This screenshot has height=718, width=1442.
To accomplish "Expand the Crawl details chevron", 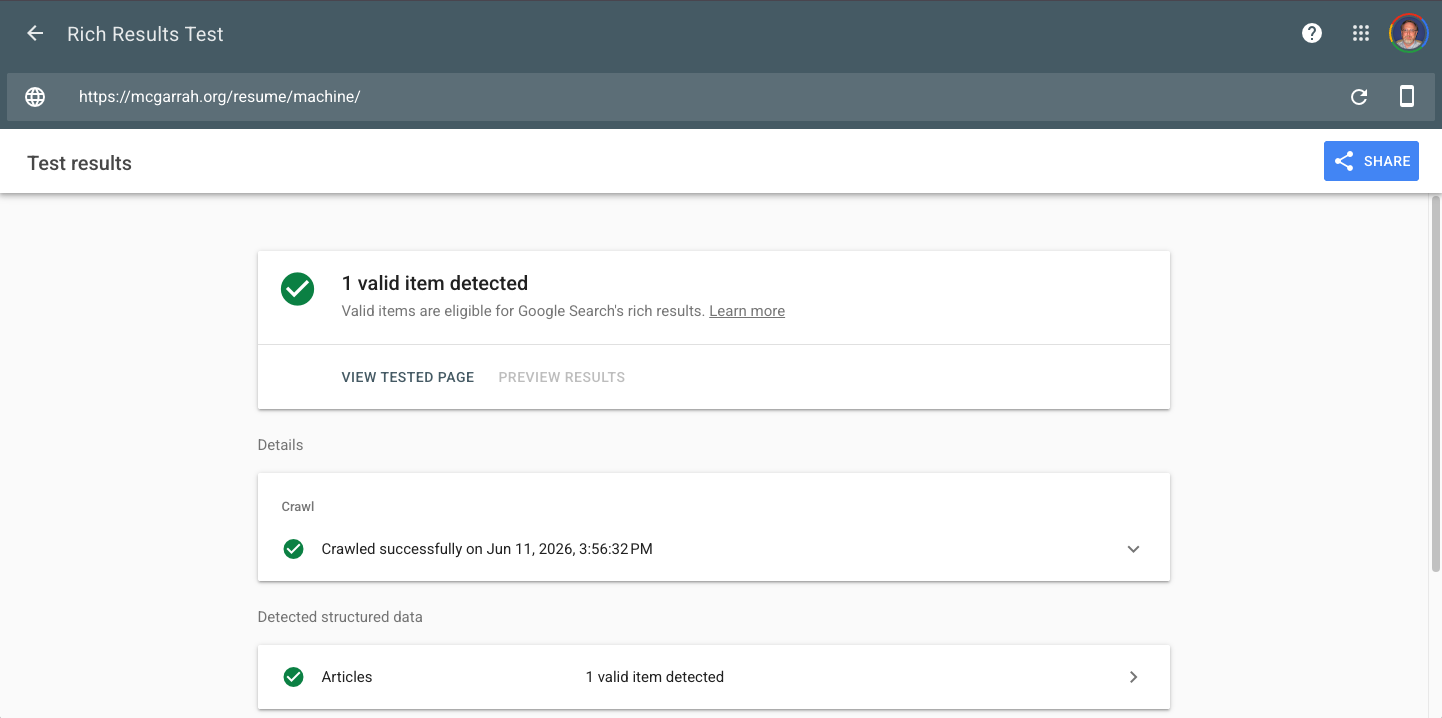I will (x=1133, y=549).
